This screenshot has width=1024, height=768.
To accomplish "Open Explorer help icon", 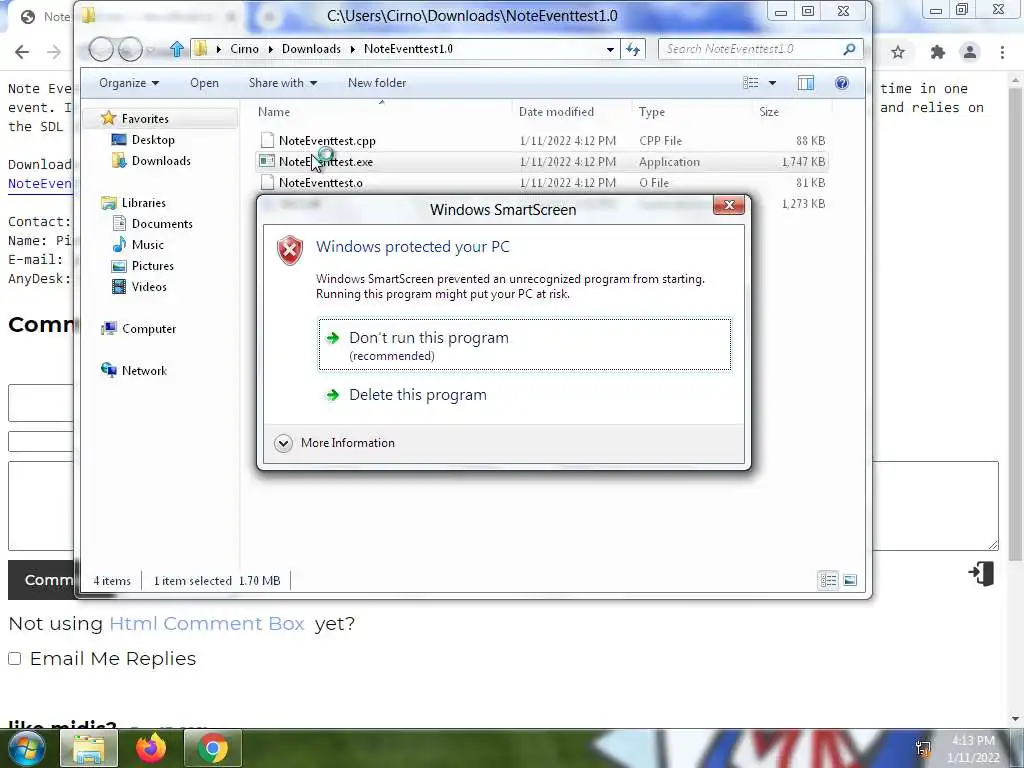I will pos(842,83).
